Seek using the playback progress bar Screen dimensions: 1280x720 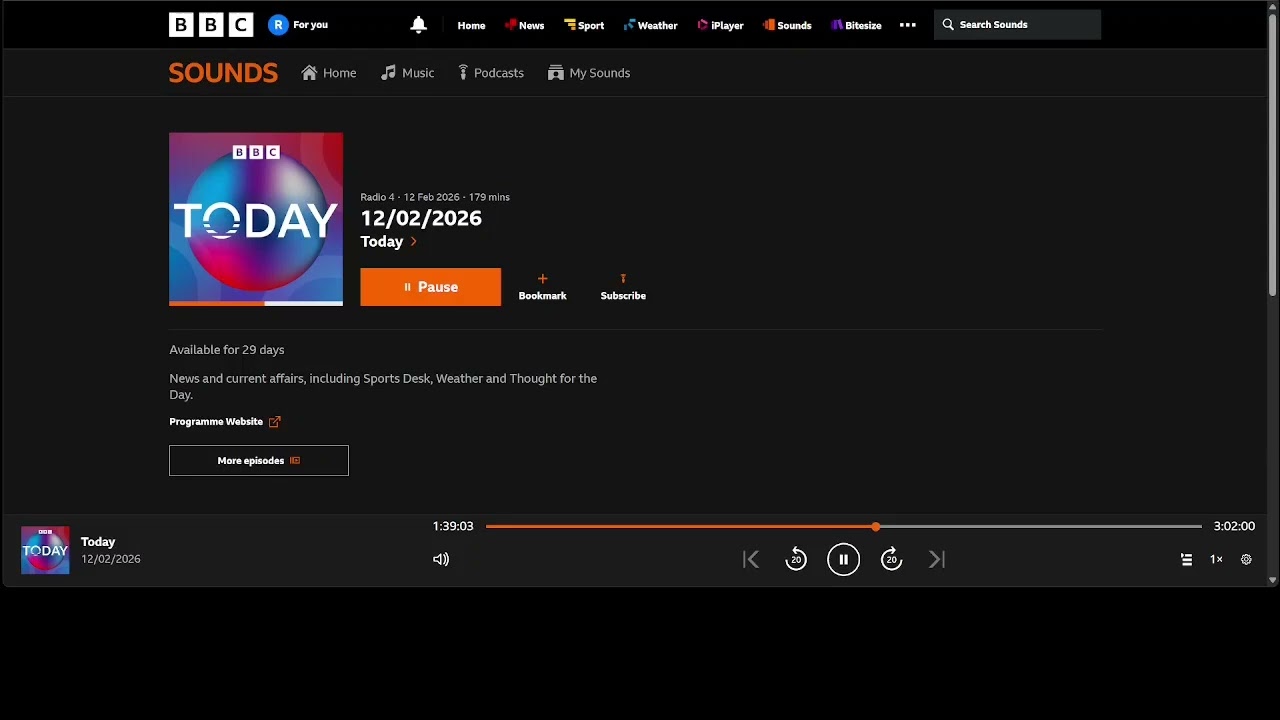(843, 526)
